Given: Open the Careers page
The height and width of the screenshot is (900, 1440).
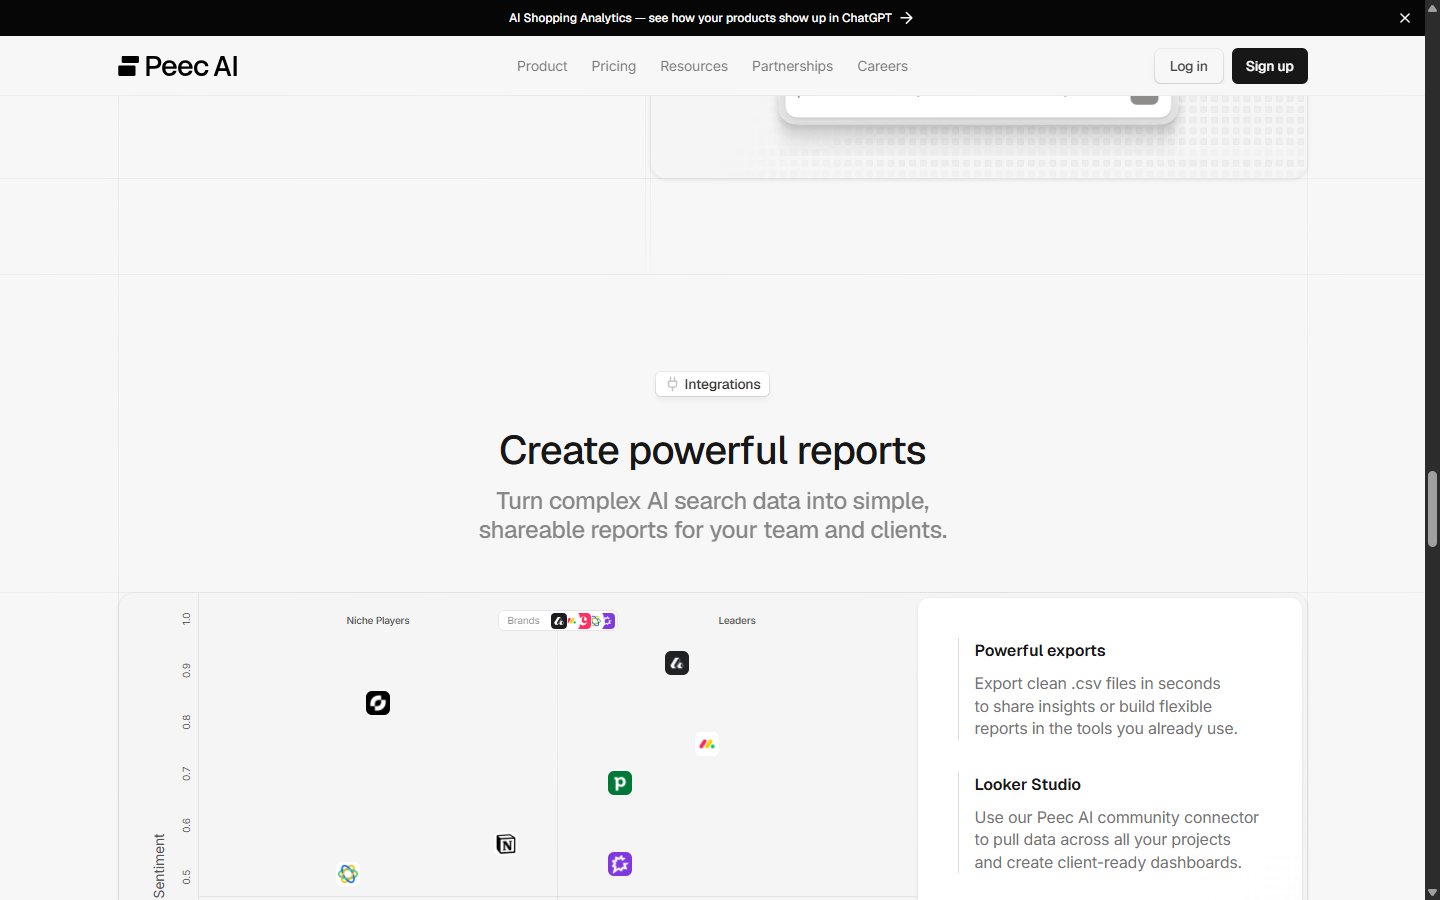Looking at the screenshot, I should click(882, 66).
